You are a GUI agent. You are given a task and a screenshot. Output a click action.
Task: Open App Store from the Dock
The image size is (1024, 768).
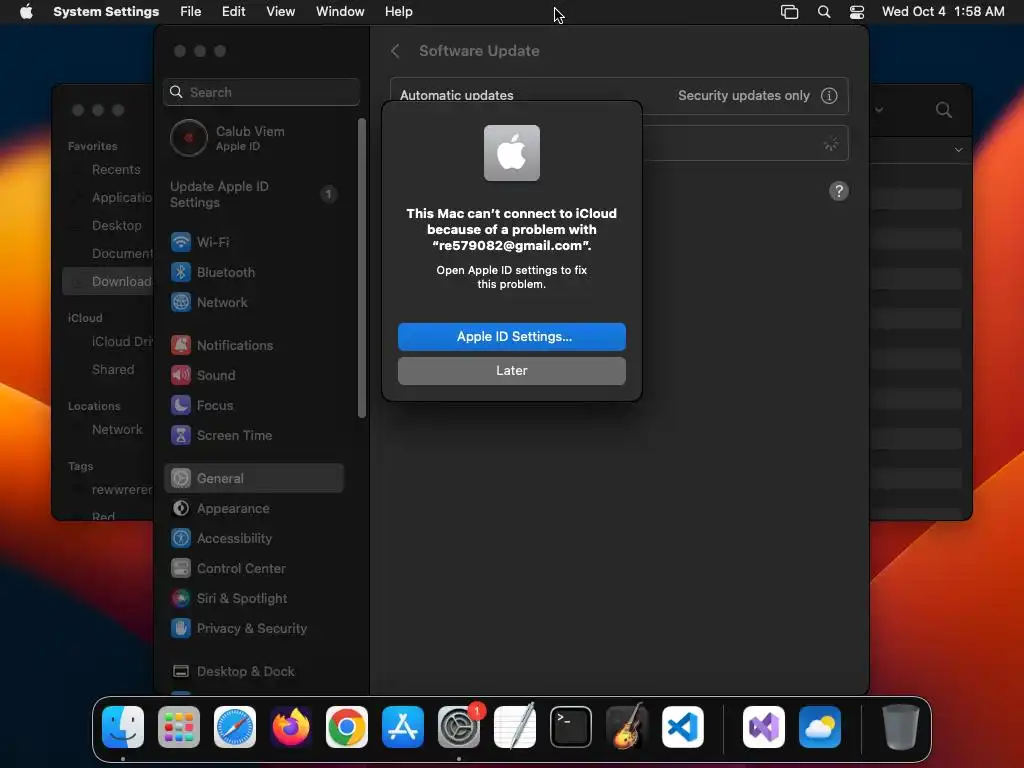pos(403,726)
